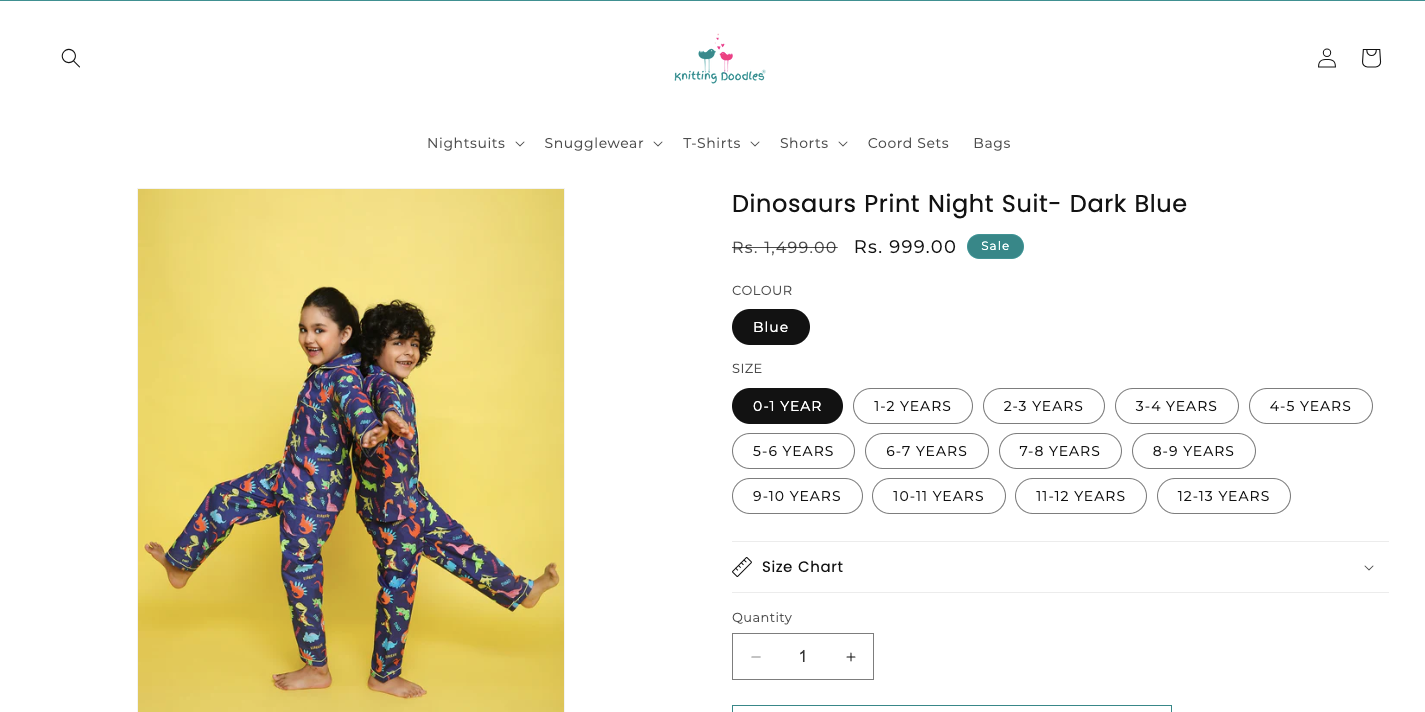Expand the Shorts dropdown menu
Viewport: 1425px width, 712px height.
coord(813,143)
